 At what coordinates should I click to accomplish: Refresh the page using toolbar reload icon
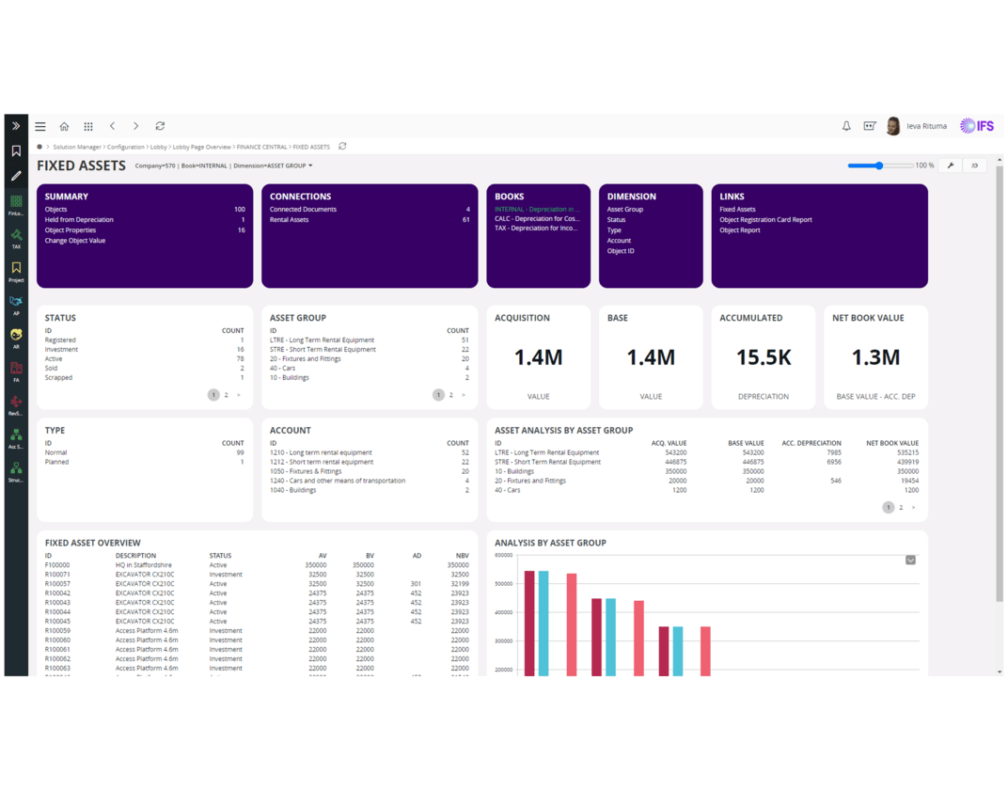pos(160,126)
